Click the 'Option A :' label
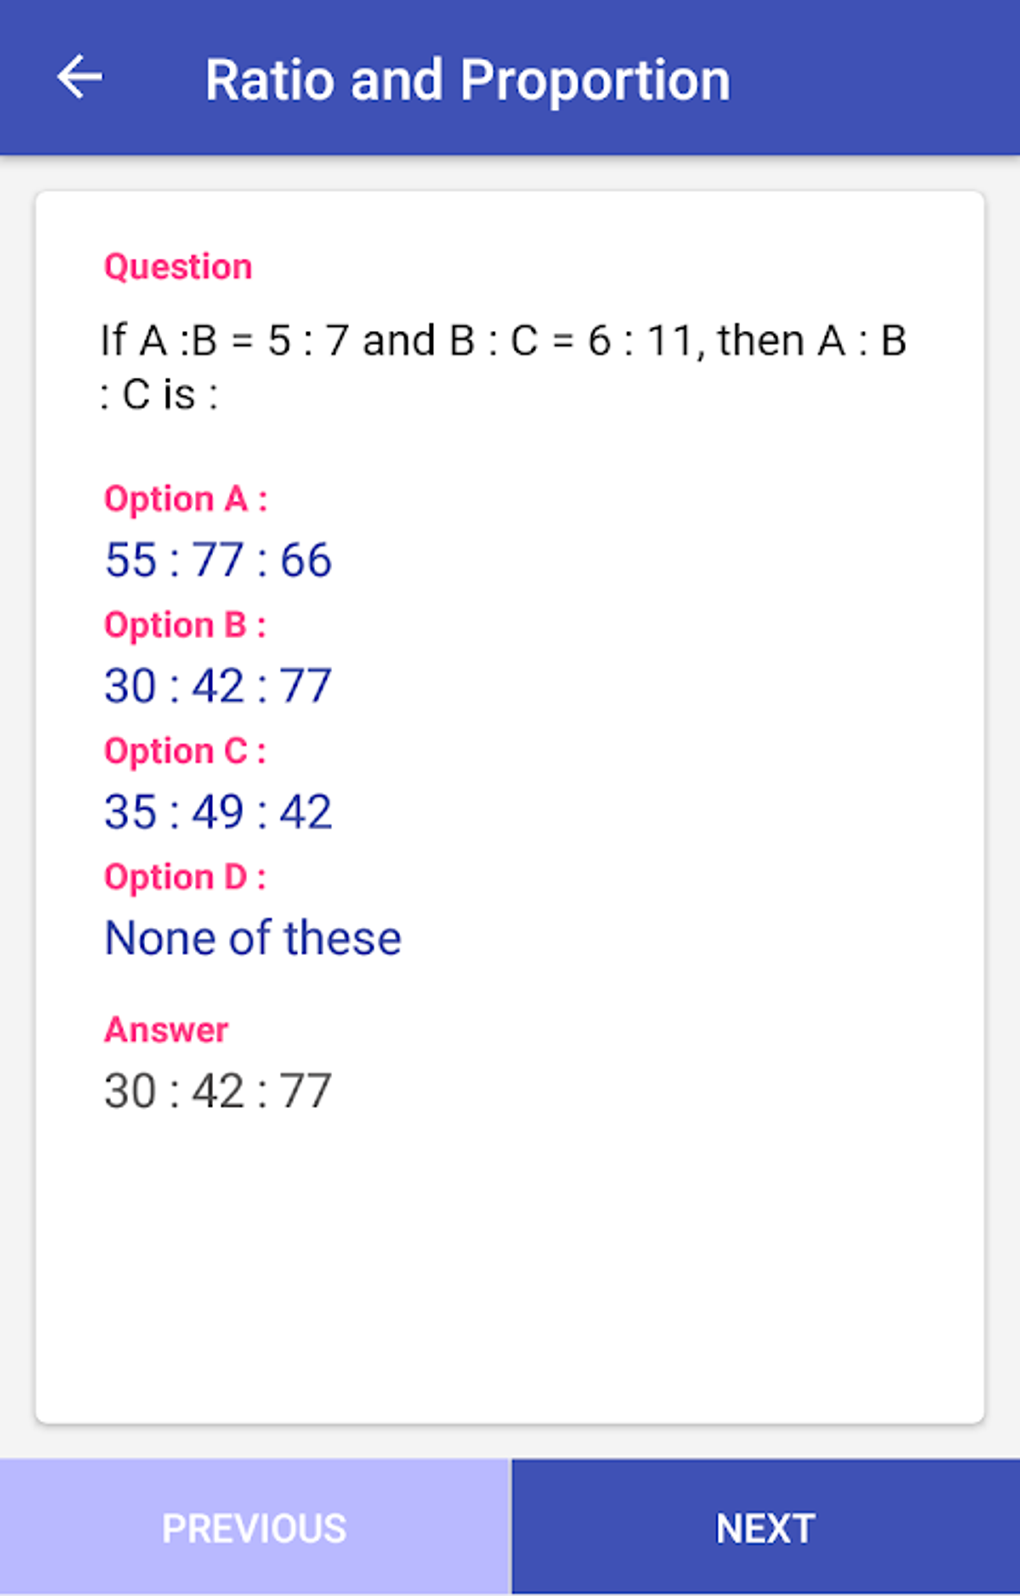1020x1596 pixels. (186, 498)
